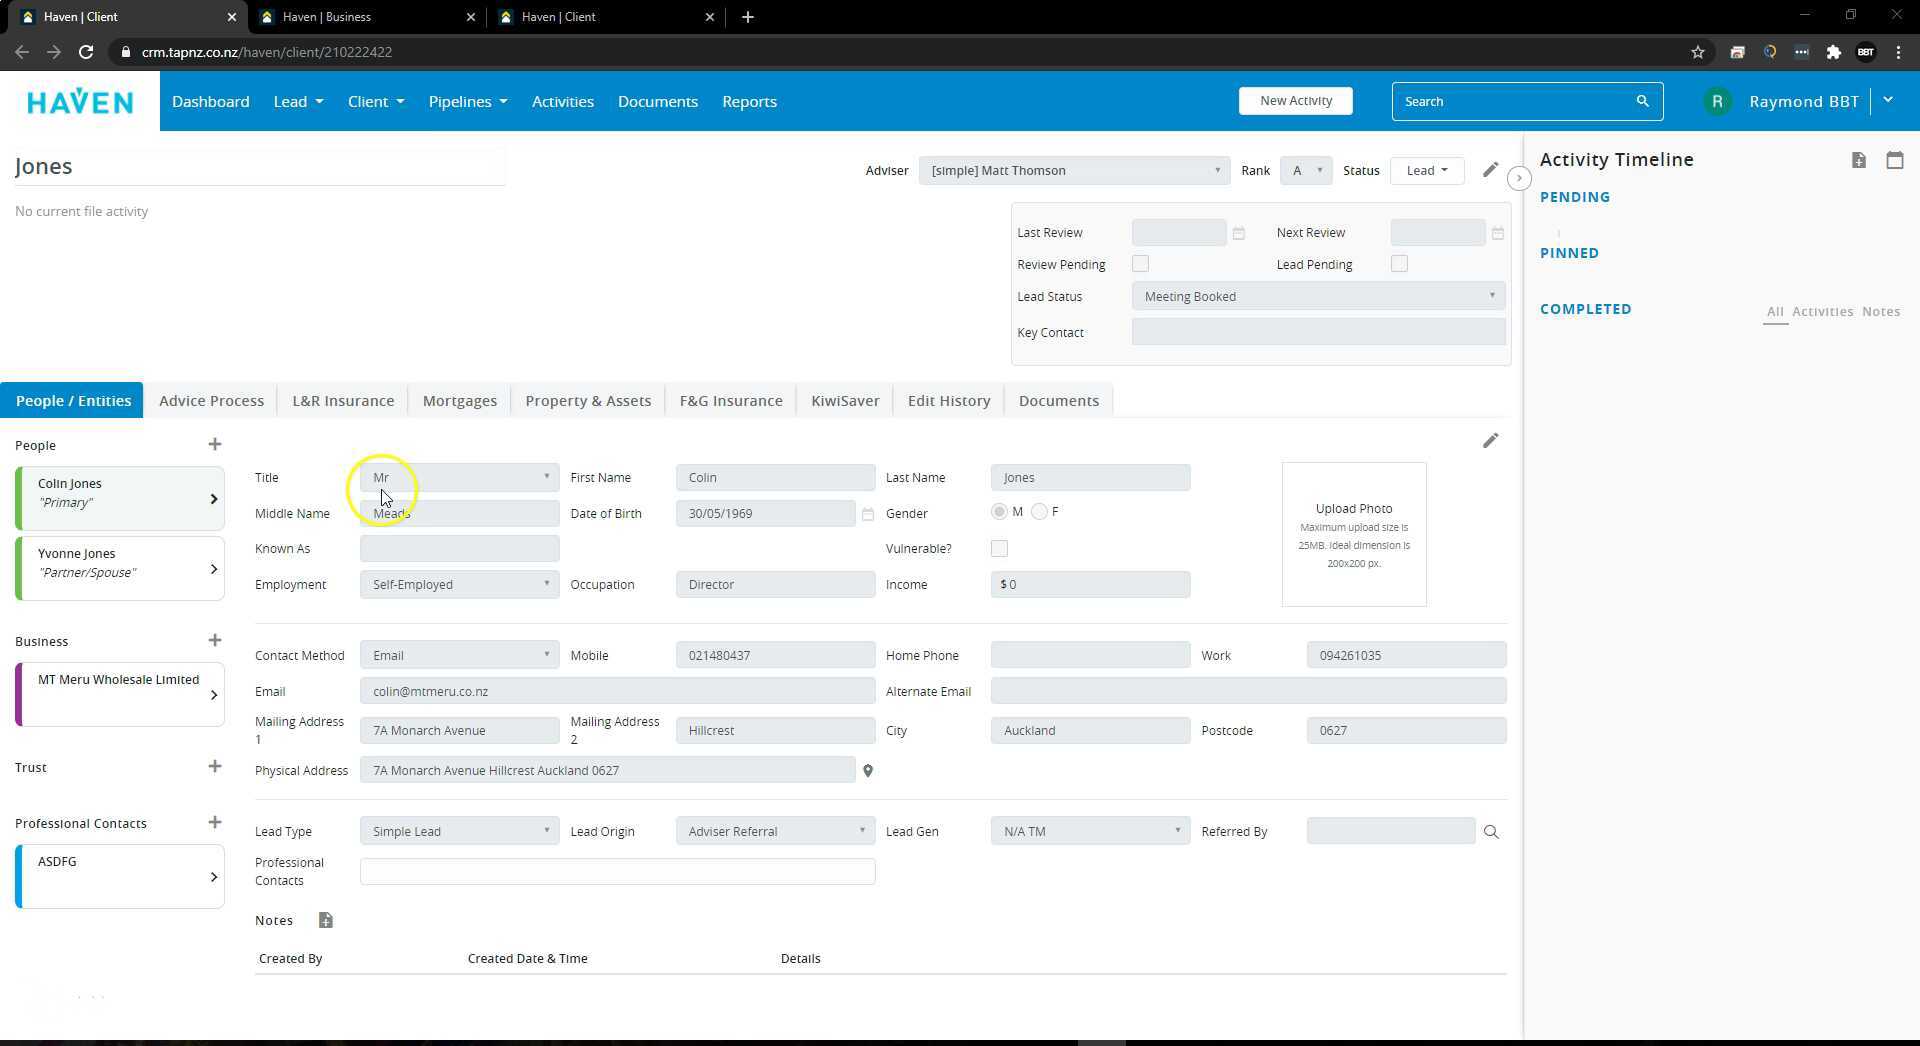Viewport: 1920px width, 1046px height.
Task: Collapse the Activity Timeline with the arrow circle
Action: coord(1519,178)
